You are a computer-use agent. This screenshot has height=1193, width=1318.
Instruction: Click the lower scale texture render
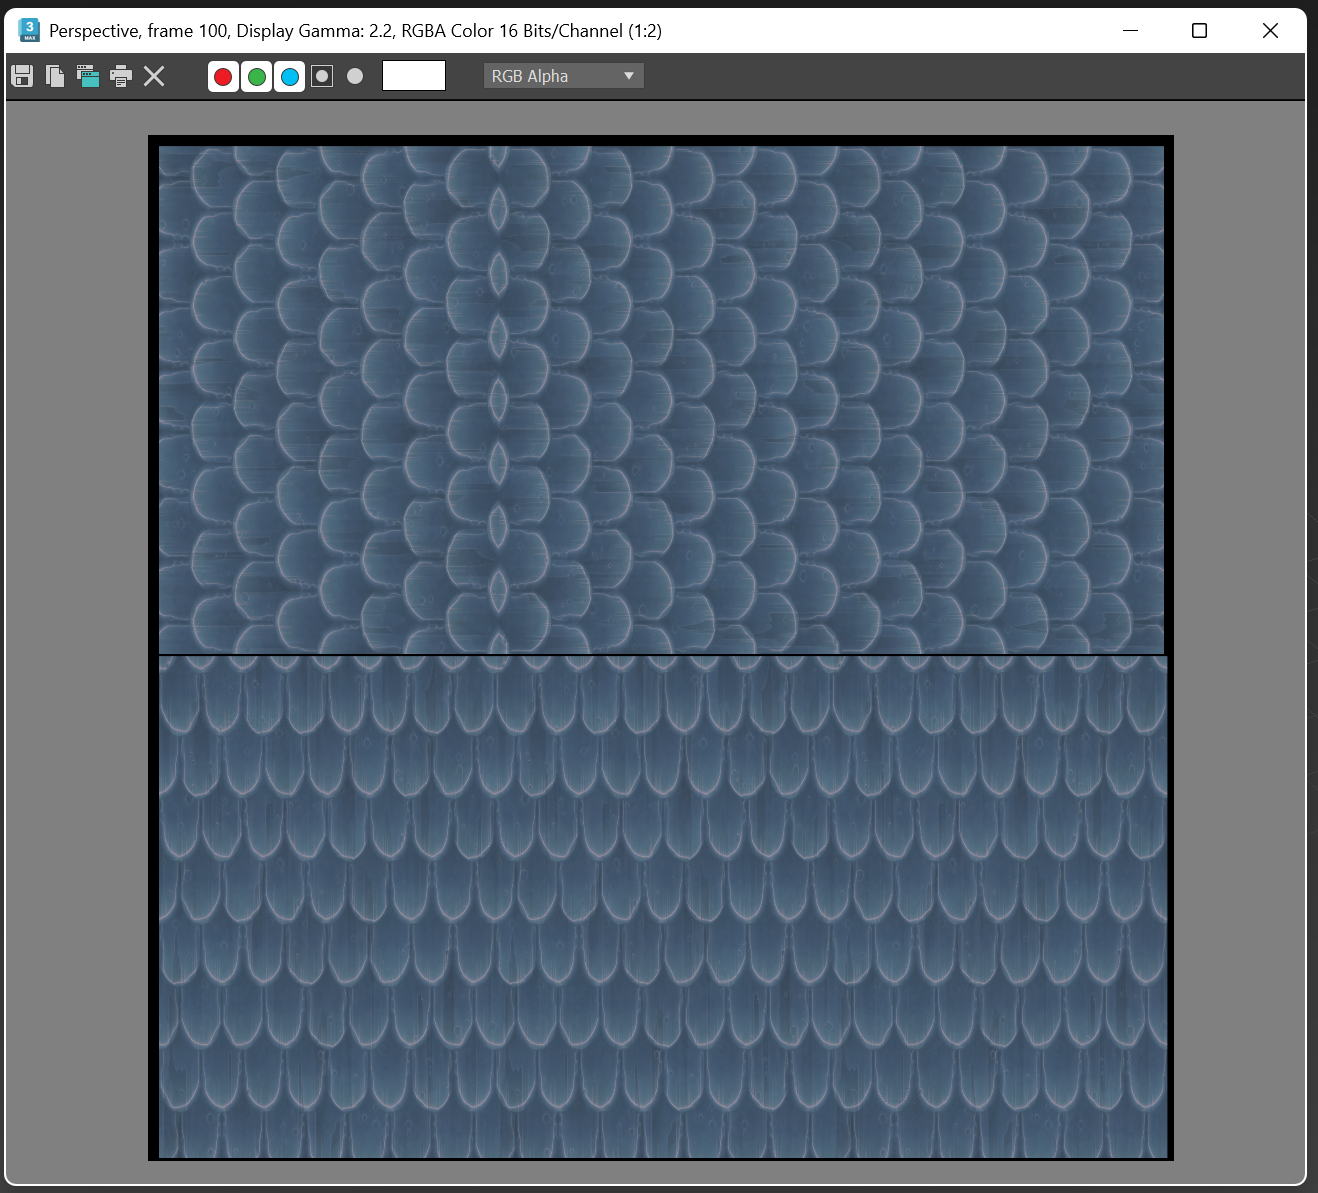click(x=663, y=907)
